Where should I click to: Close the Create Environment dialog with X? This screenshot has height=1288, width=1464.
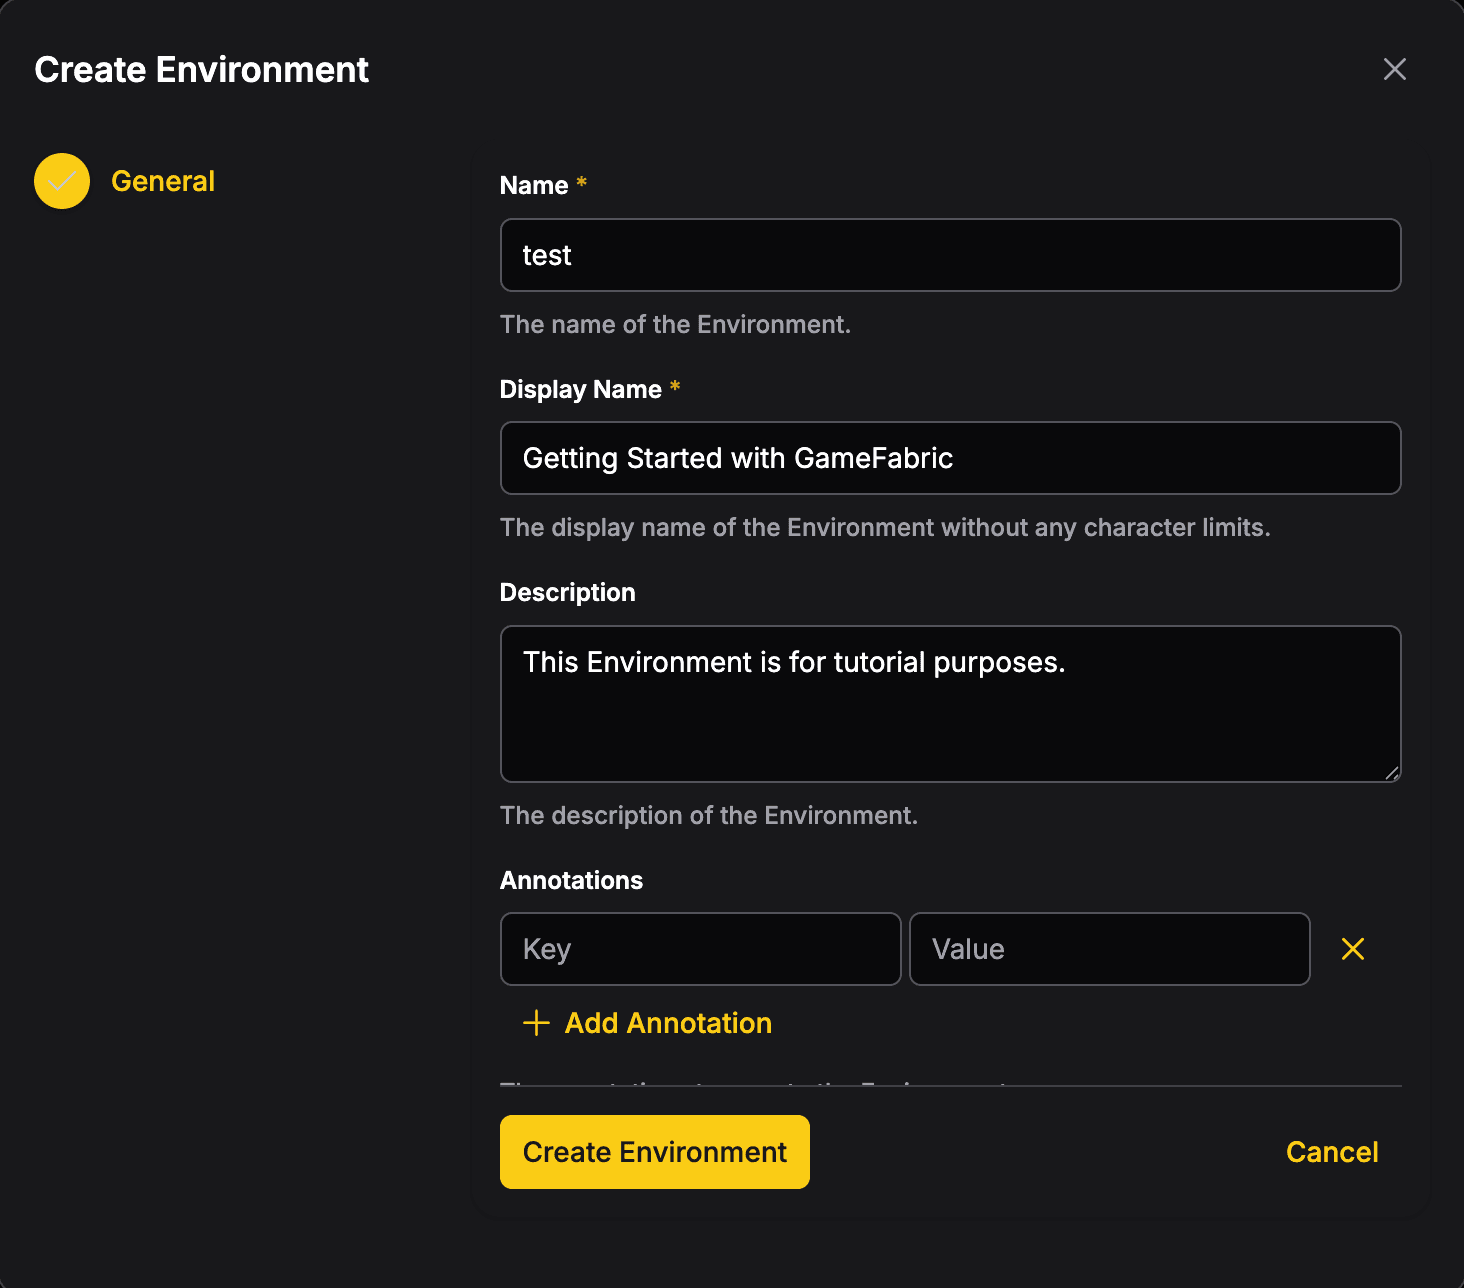tap(1394, 69)
